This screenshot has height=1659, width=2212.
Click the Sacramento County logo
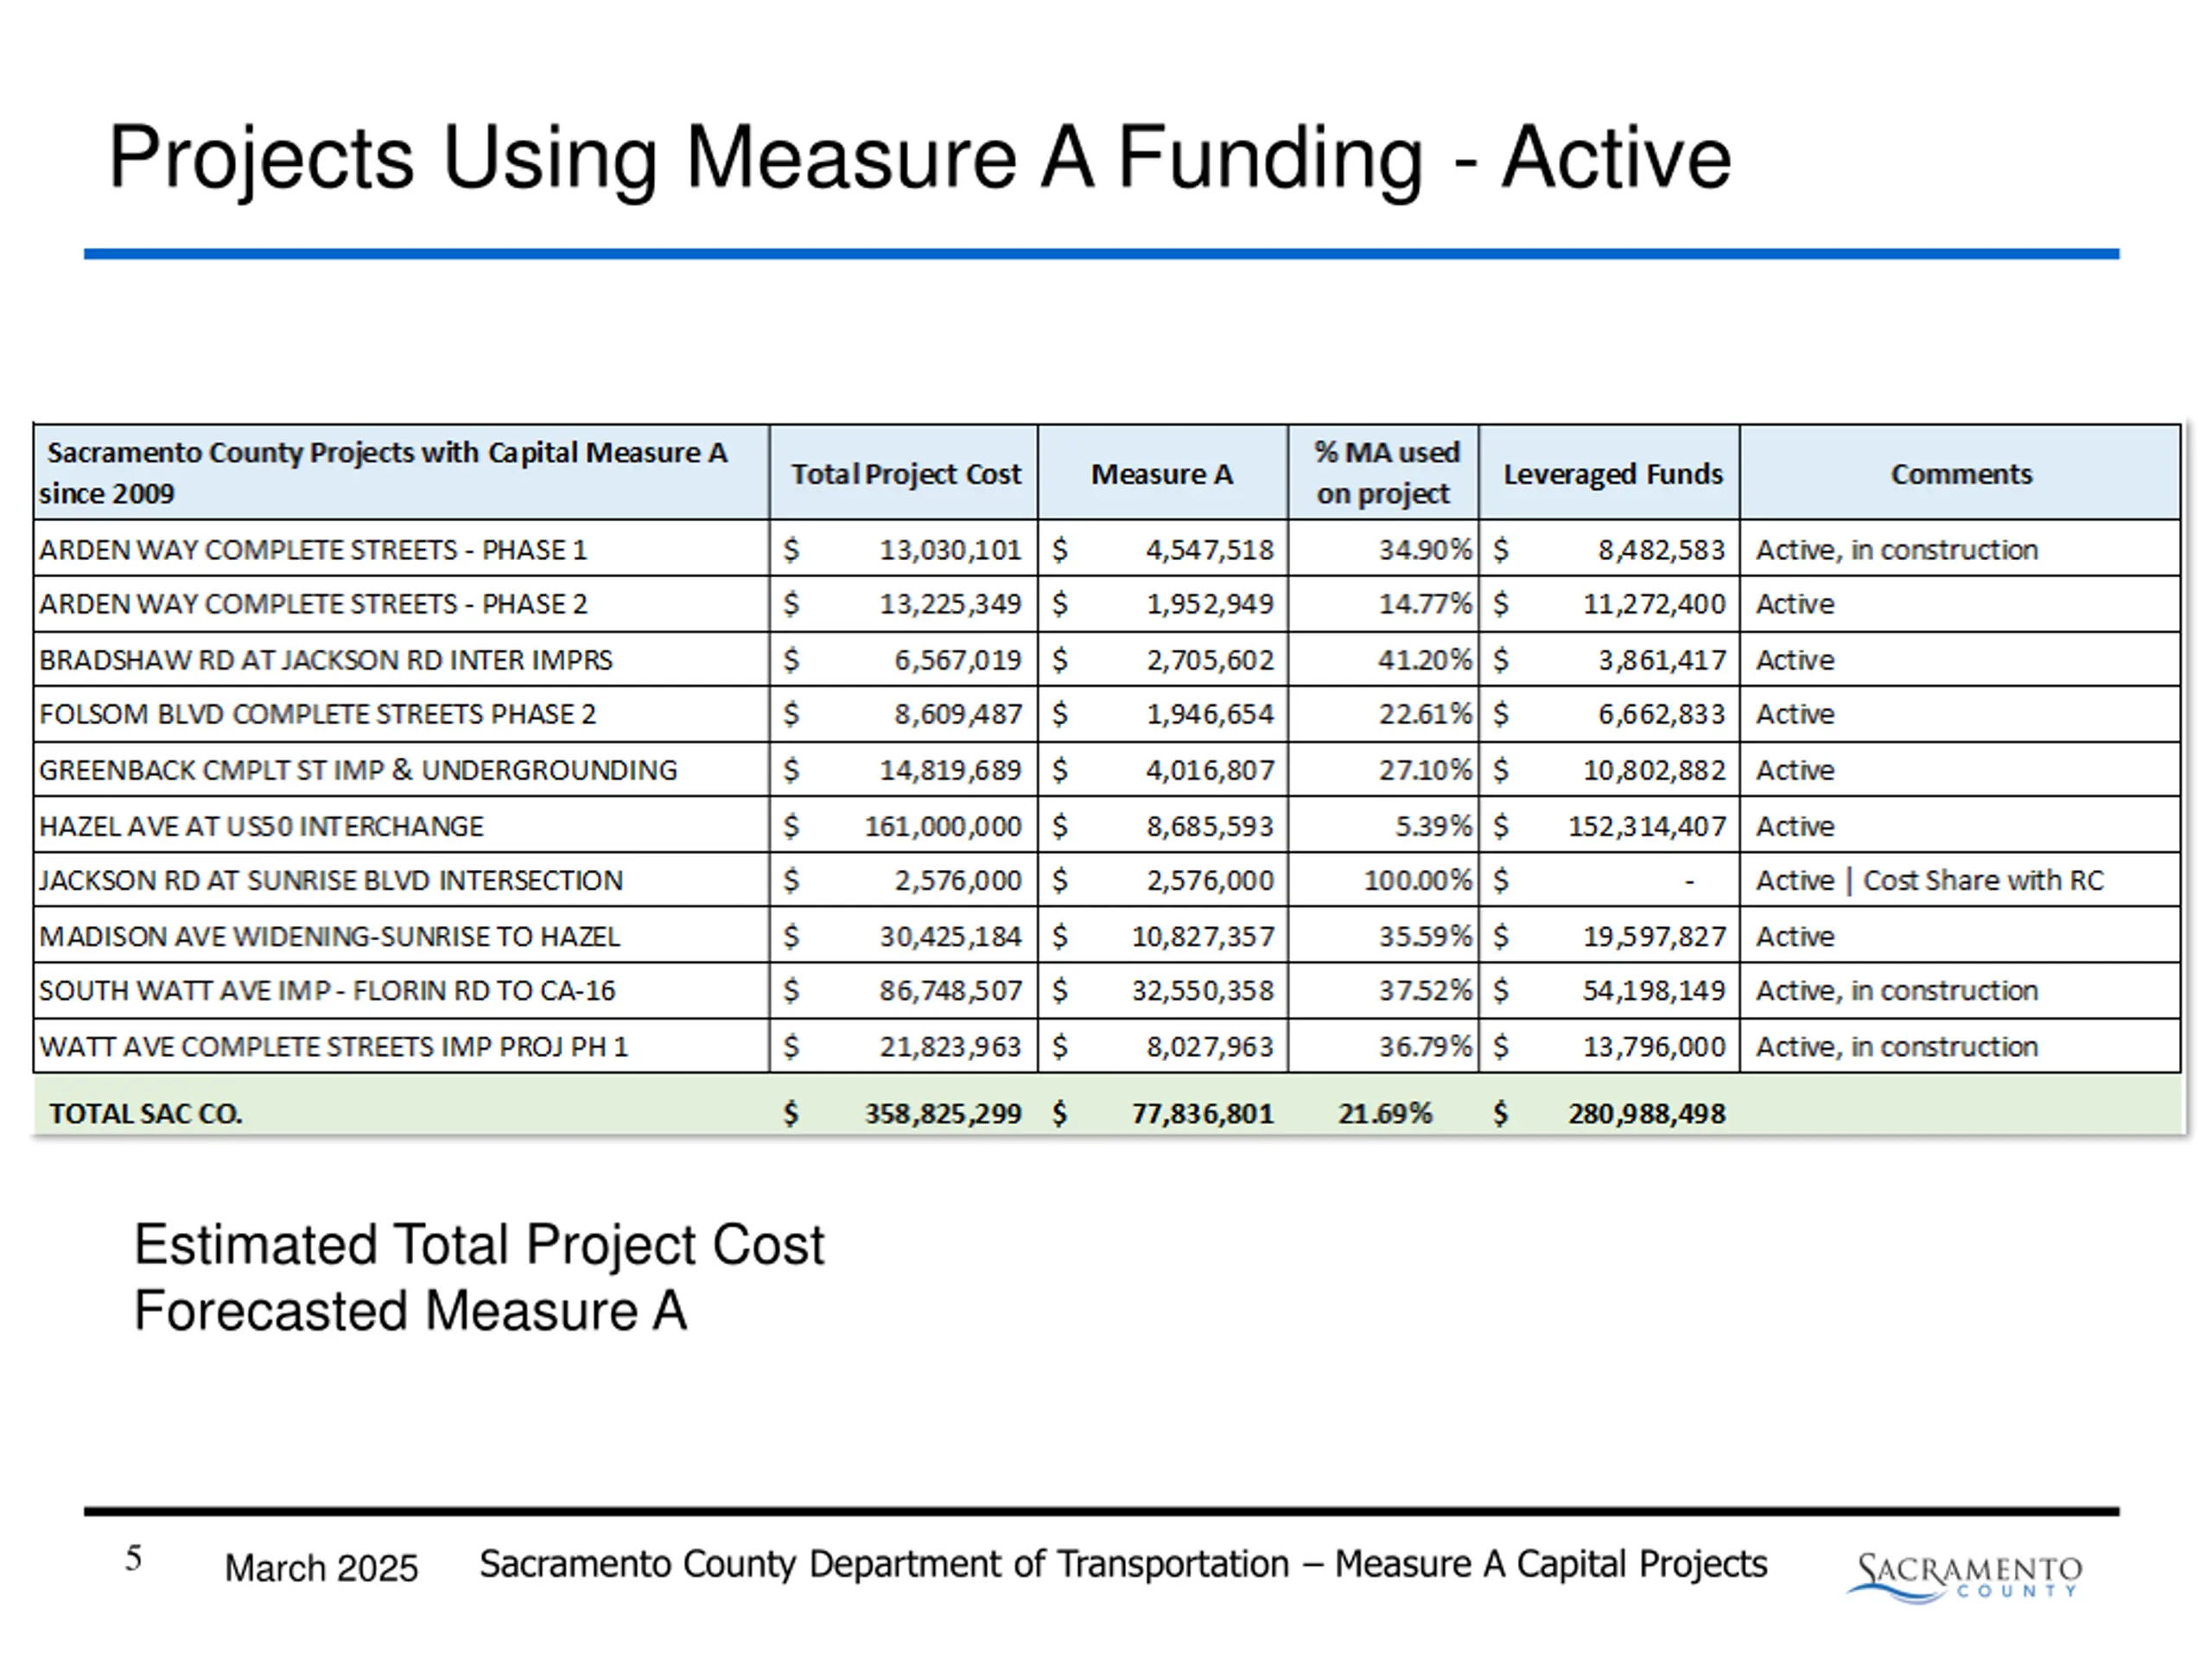point(1964,1577)
